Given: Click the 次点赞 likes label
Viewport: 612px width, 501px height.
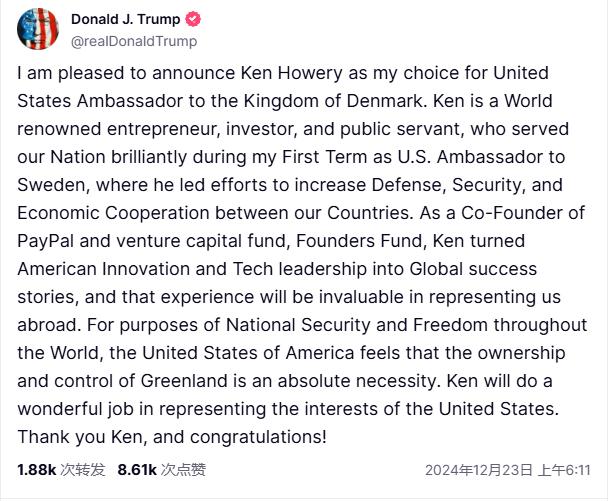Looking at the screenshot, I should pyautogui.click(x=184, y=469).
